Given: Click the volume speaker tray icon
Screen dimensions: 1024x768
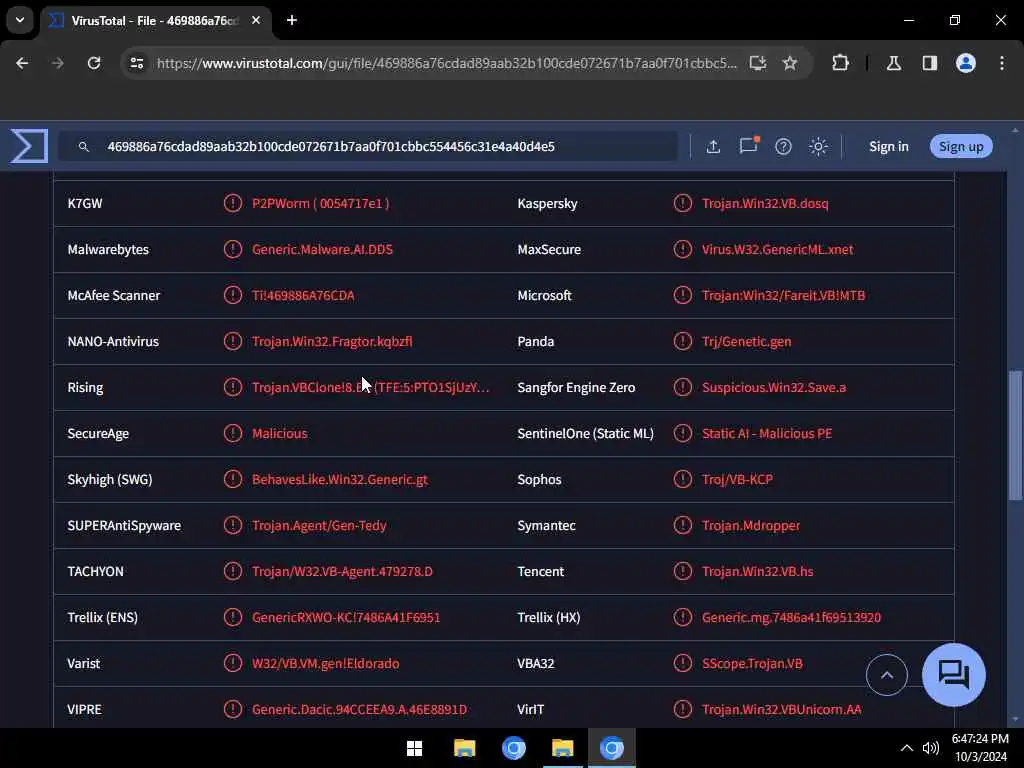Looking at the screenshot, I should (931, 748).
